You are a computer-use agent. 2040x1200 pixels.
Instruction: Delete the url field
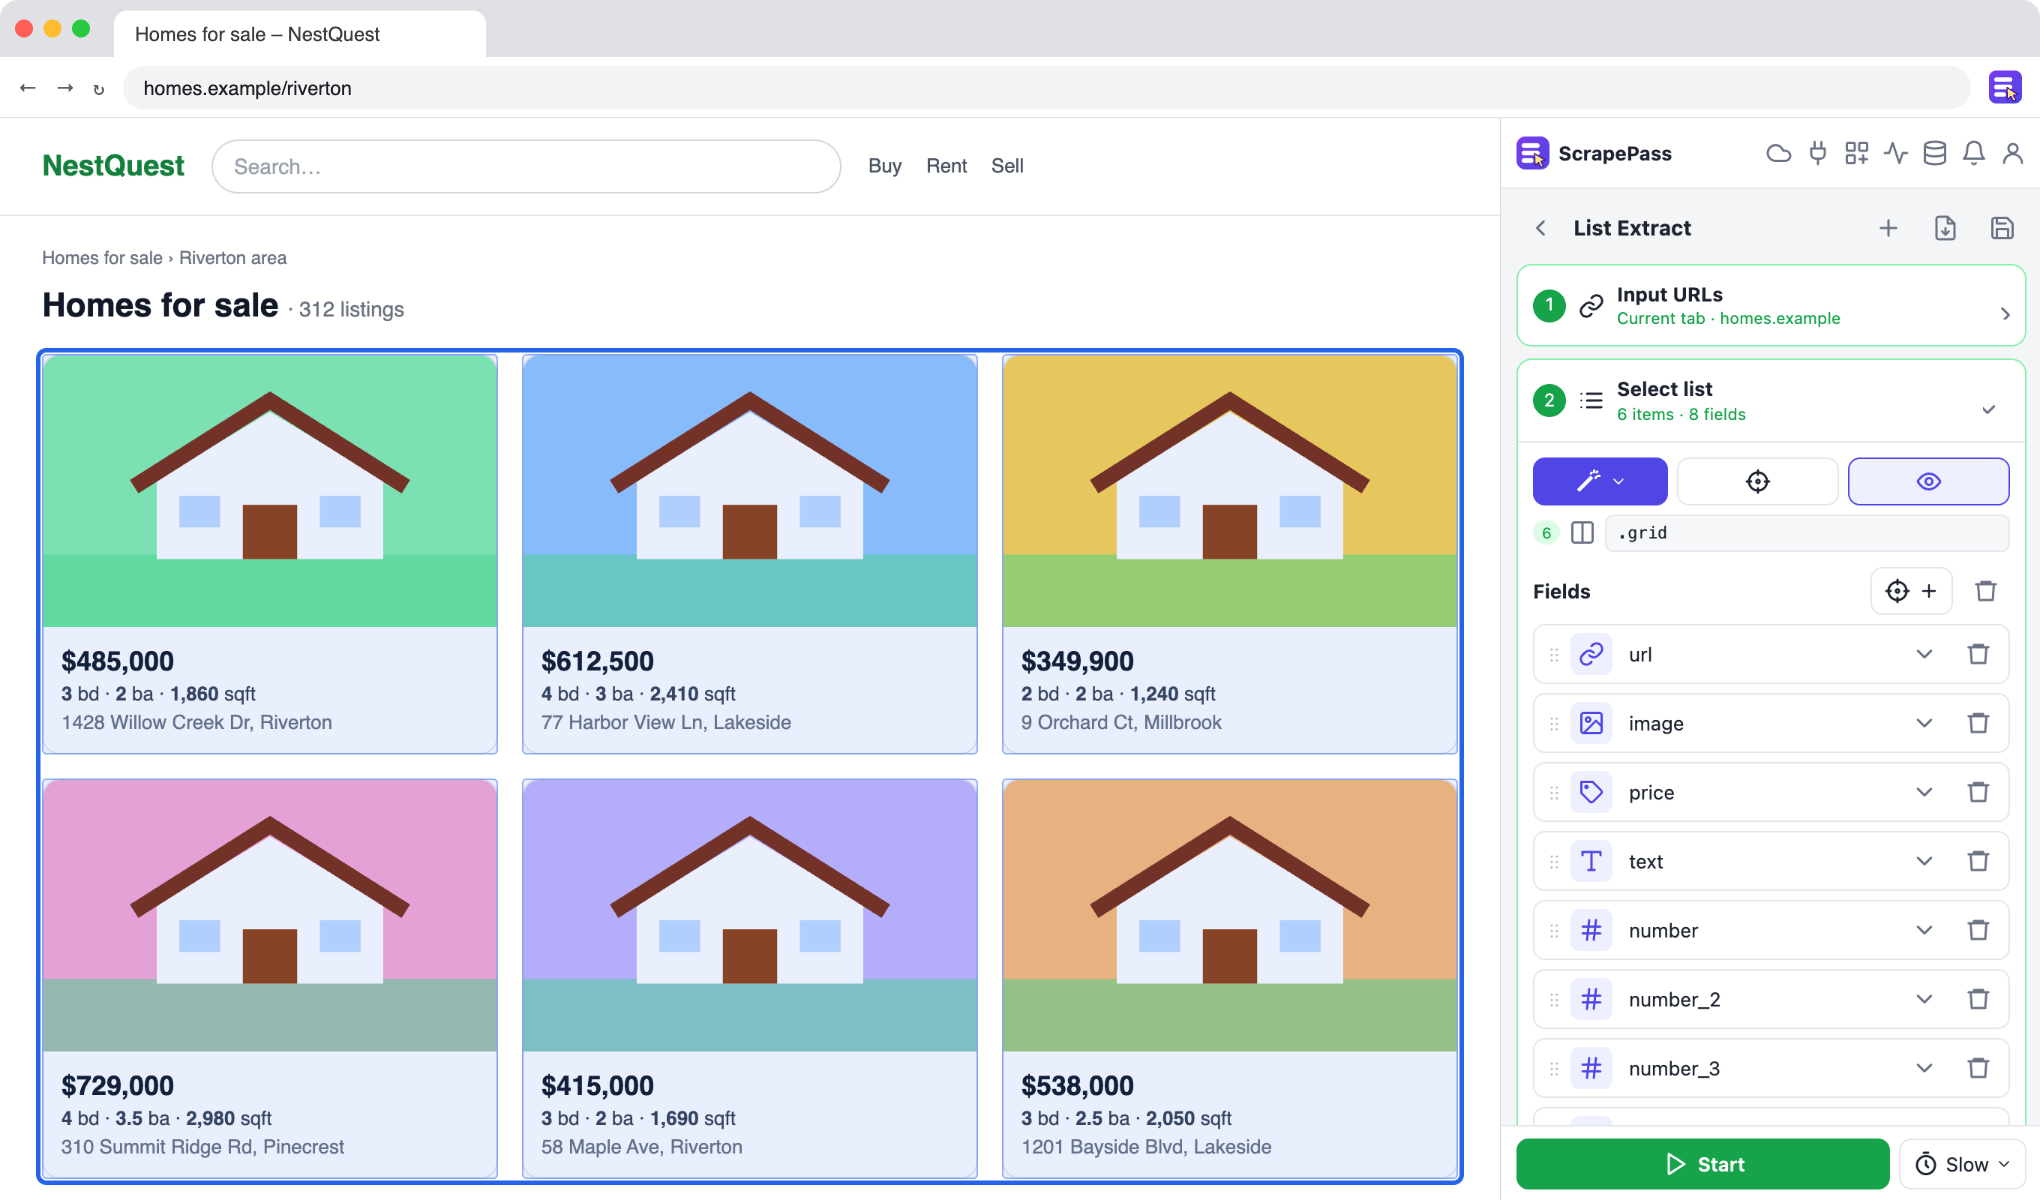click(x=1978, y=654)
